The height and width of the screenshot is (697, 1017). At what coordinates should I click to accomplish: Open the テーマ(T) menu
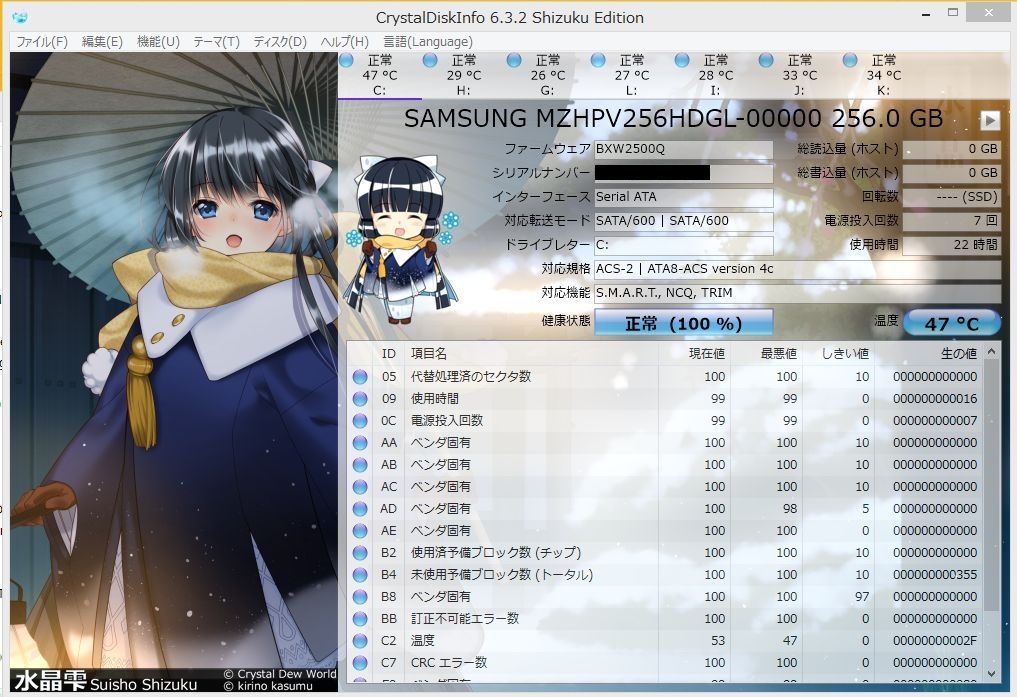(x=216, y=41)
